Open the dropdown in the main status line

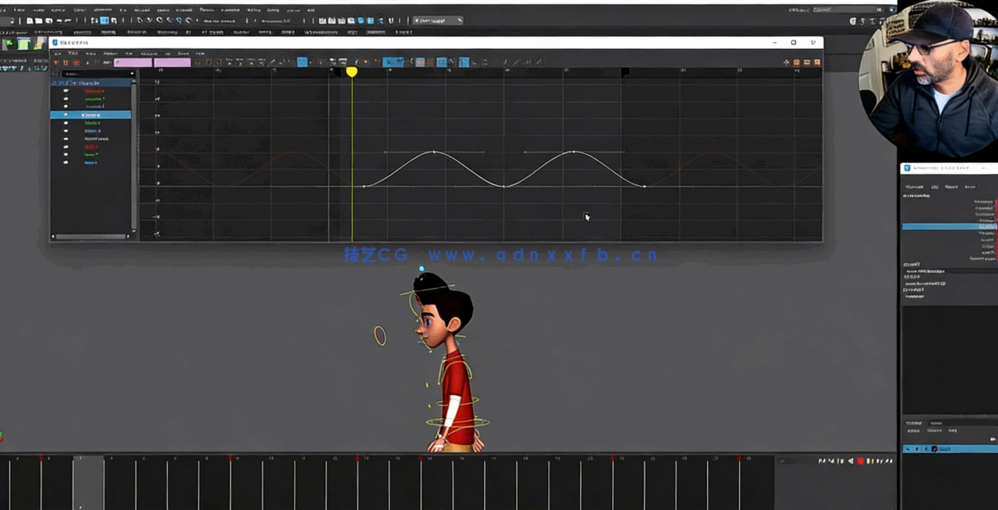tap(438, 20)
